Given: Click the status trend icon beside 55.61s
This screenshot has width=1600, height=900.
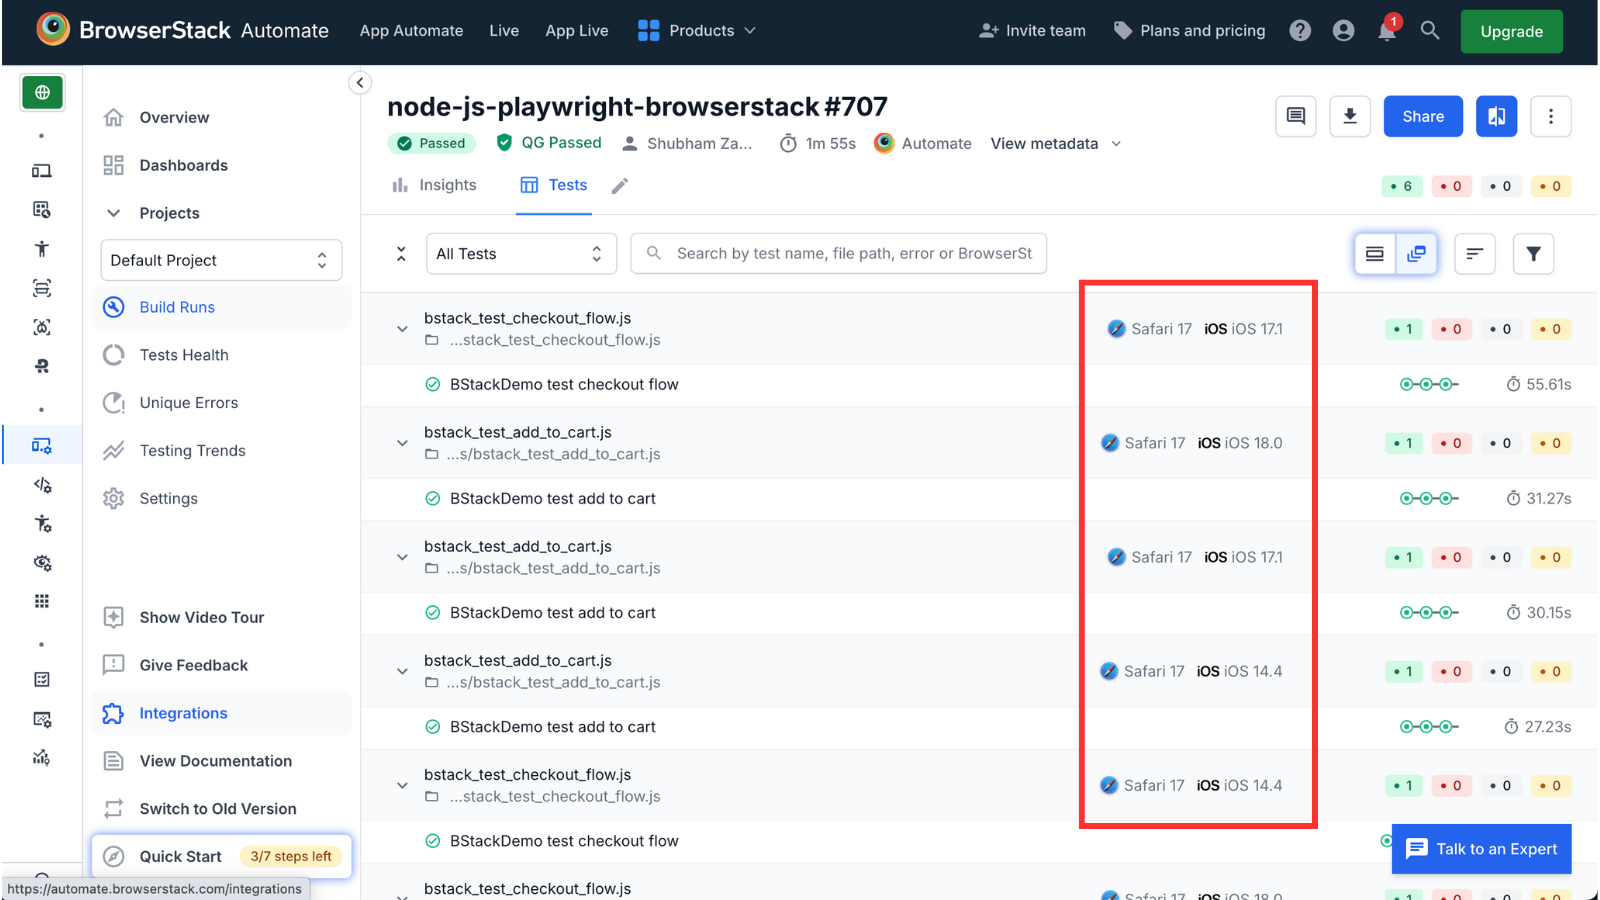Looking at the screenshot, I should click(x=1429, y=384).
